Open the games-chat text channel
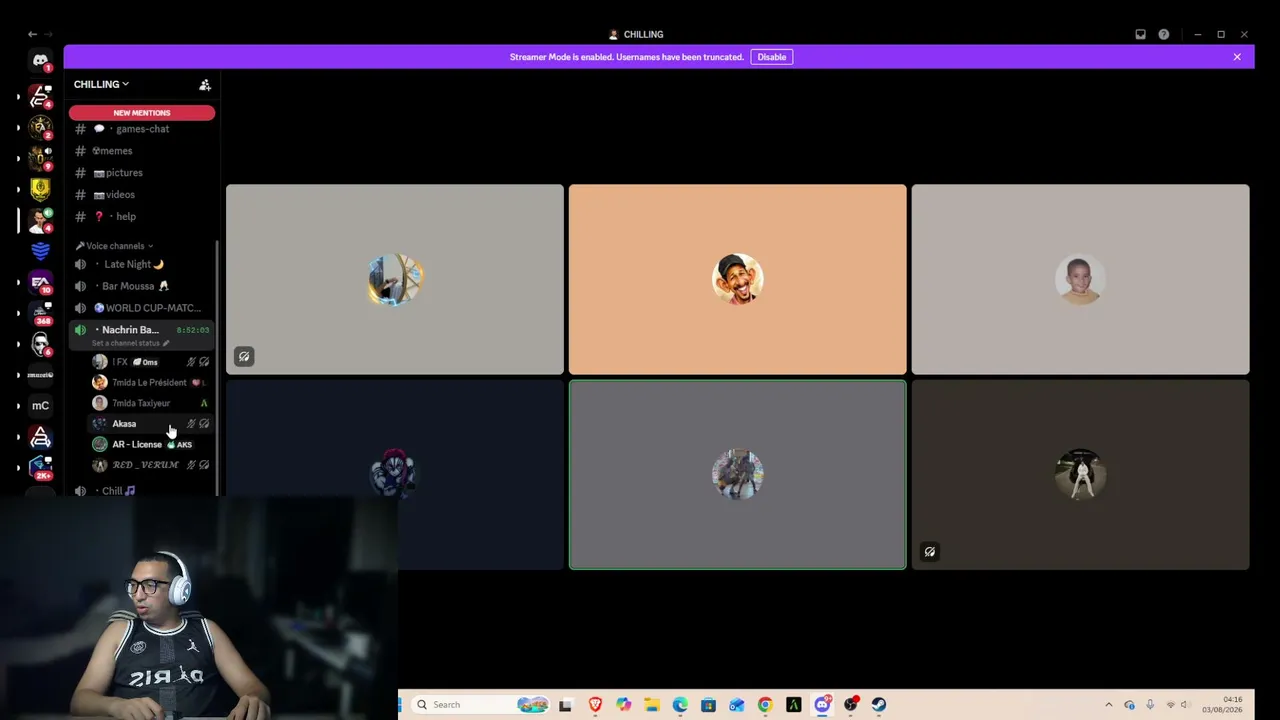 coord(142,129)
